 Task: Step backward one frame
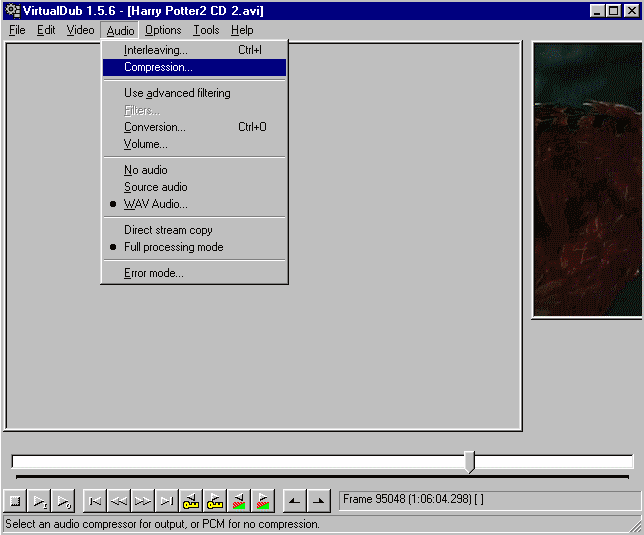pyautogui.click(x=119, y=501)
